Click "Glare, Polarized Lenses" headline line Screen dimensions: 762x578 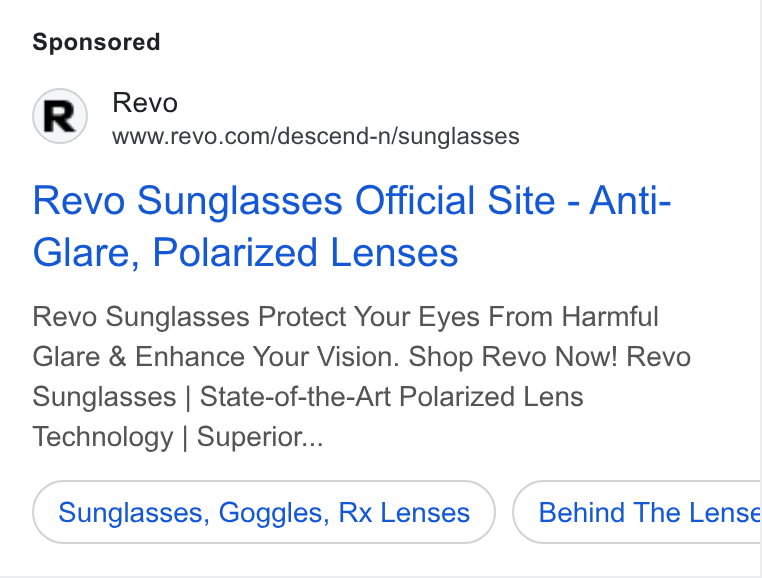(x=245, y=253)
